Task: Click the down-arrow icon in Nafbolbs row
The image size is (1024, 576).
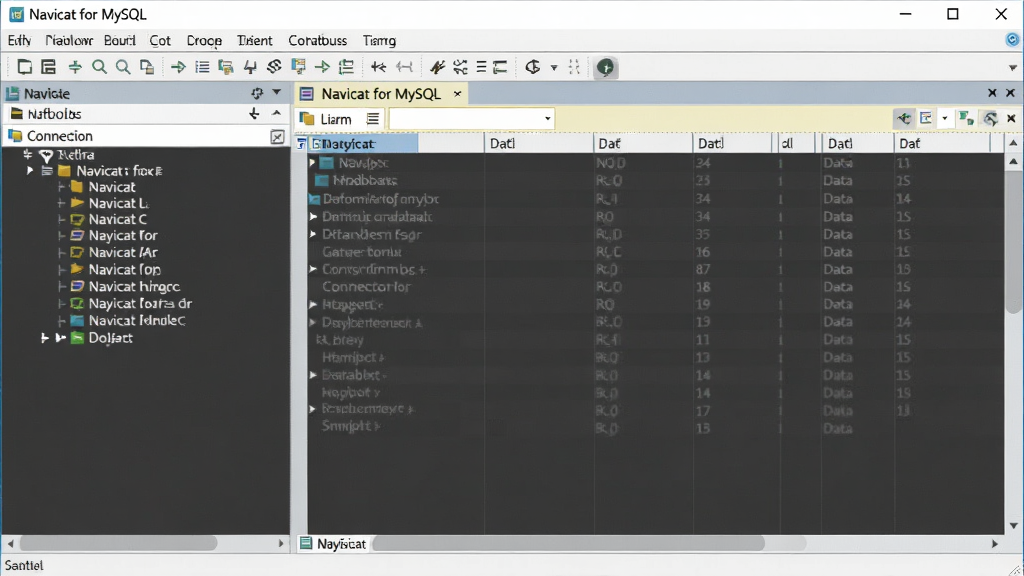Action: 254,114
